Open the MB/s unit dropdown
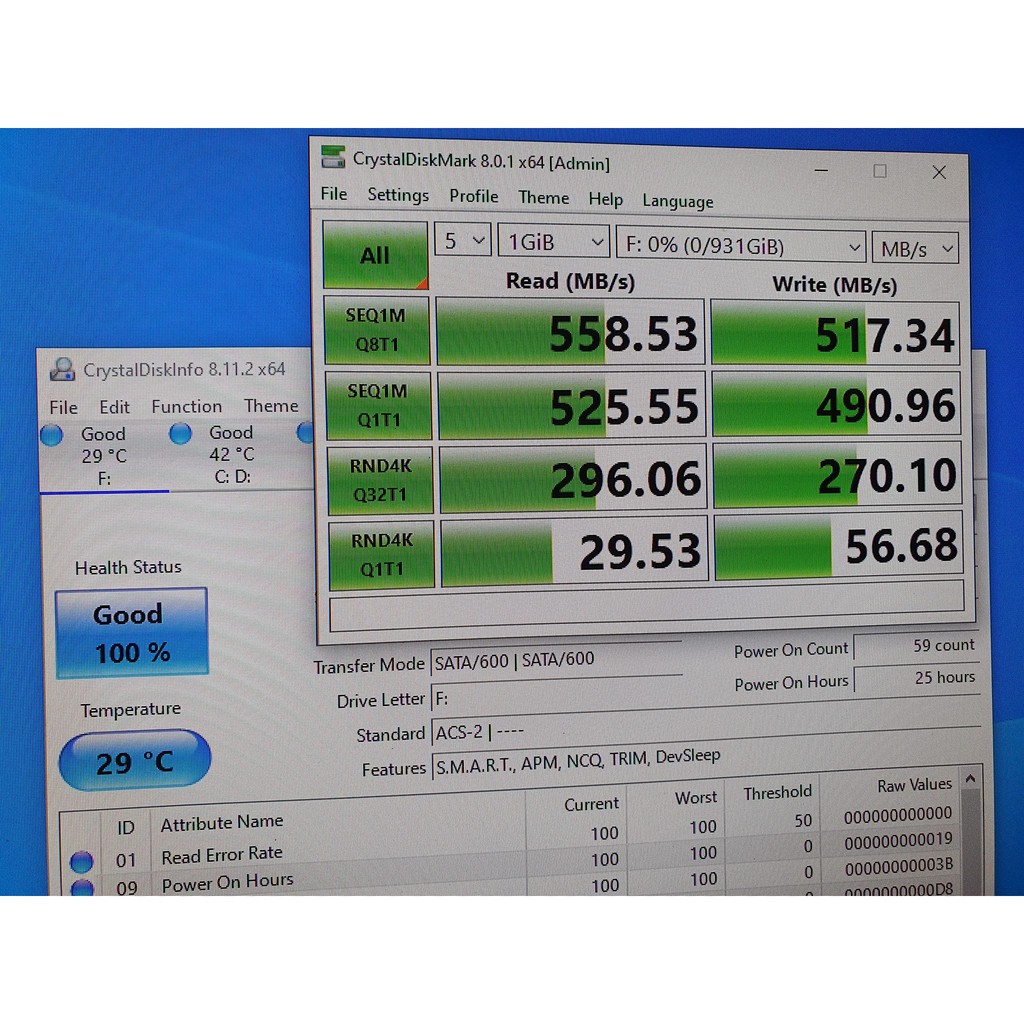This screenshot has width=1024, height=1024. pos(916,248)
